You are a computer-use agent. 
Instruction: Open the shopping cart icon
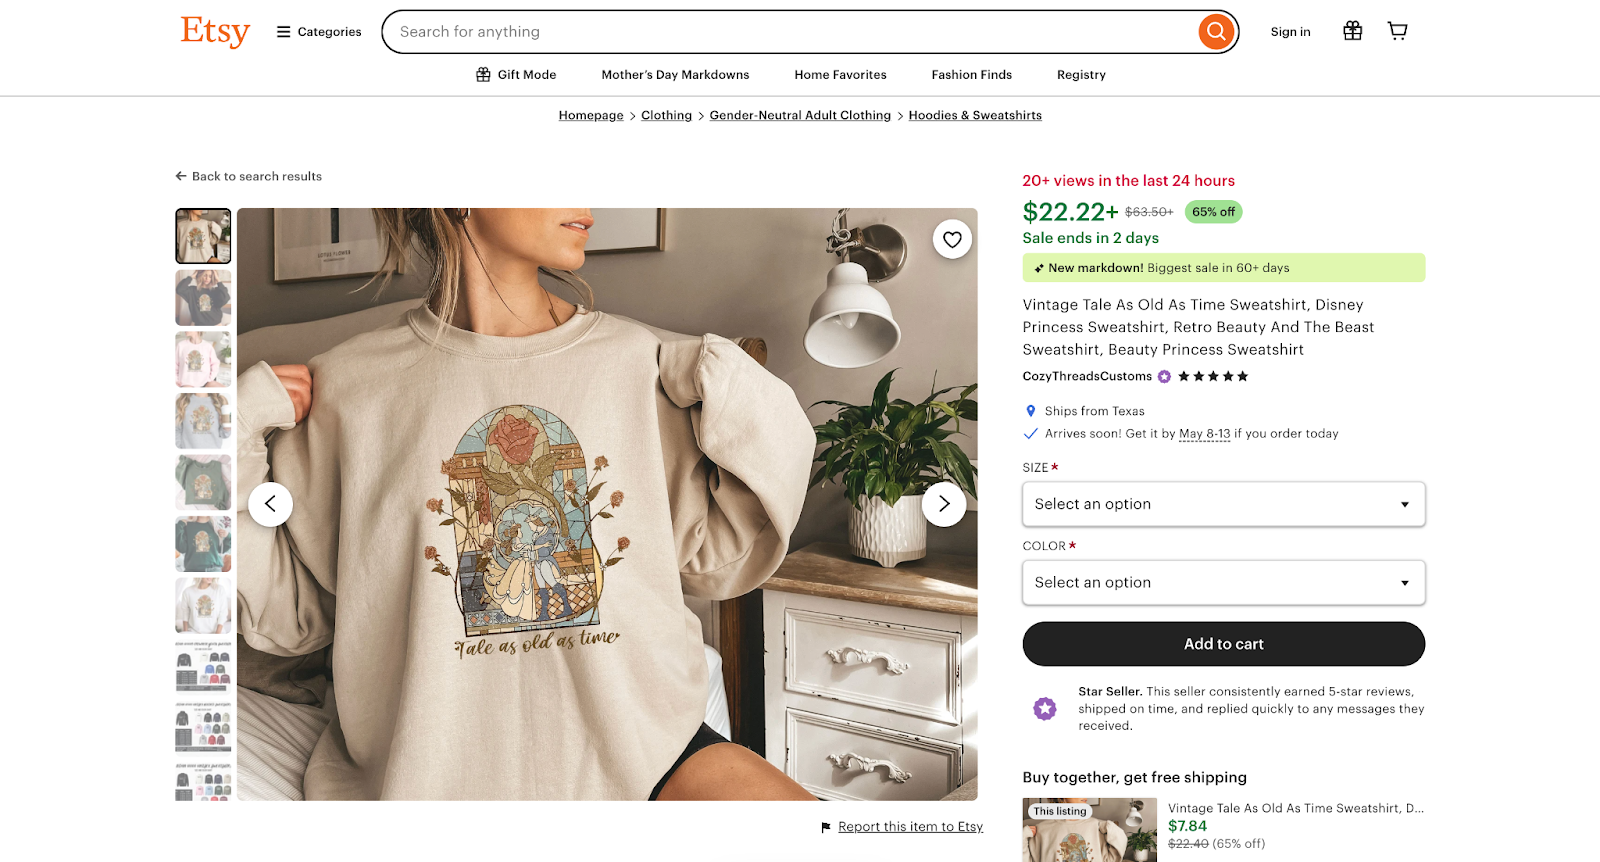click(1396, 30)
